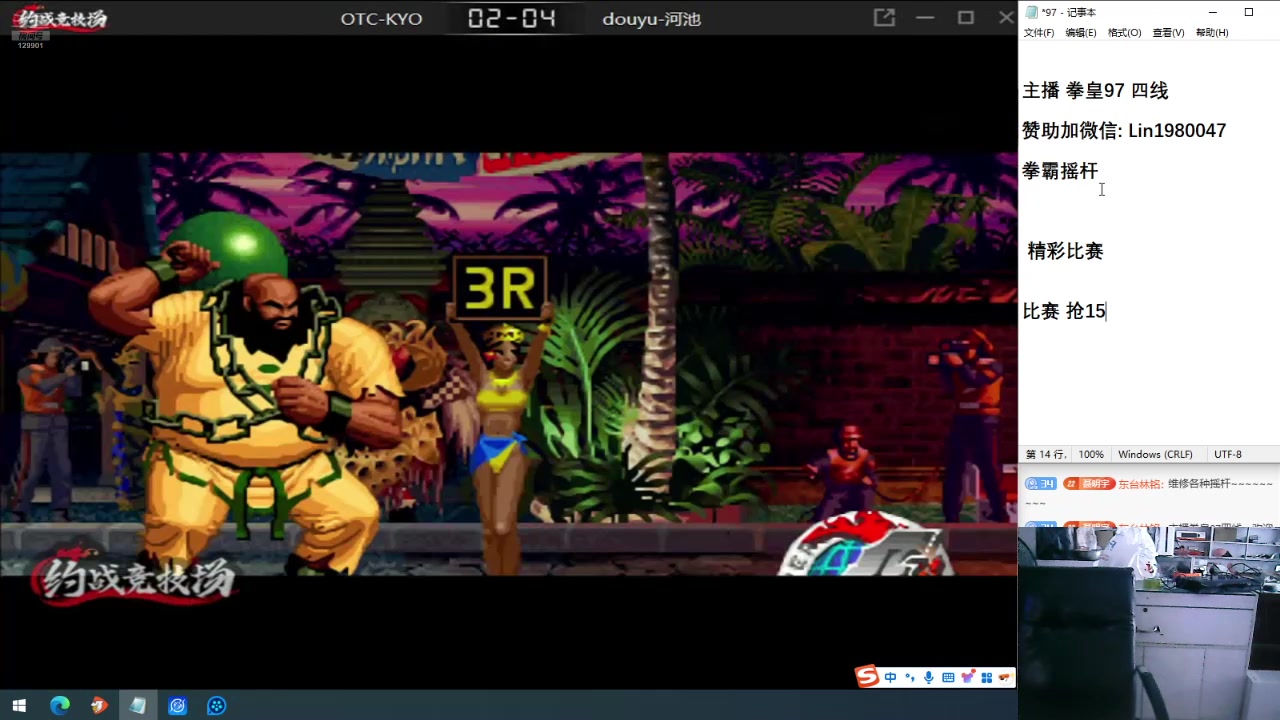This screenshot has width=1280, height=720.
Task: Open Notepad 编辑(E) menu
Action: click(x=1081, y=33)
